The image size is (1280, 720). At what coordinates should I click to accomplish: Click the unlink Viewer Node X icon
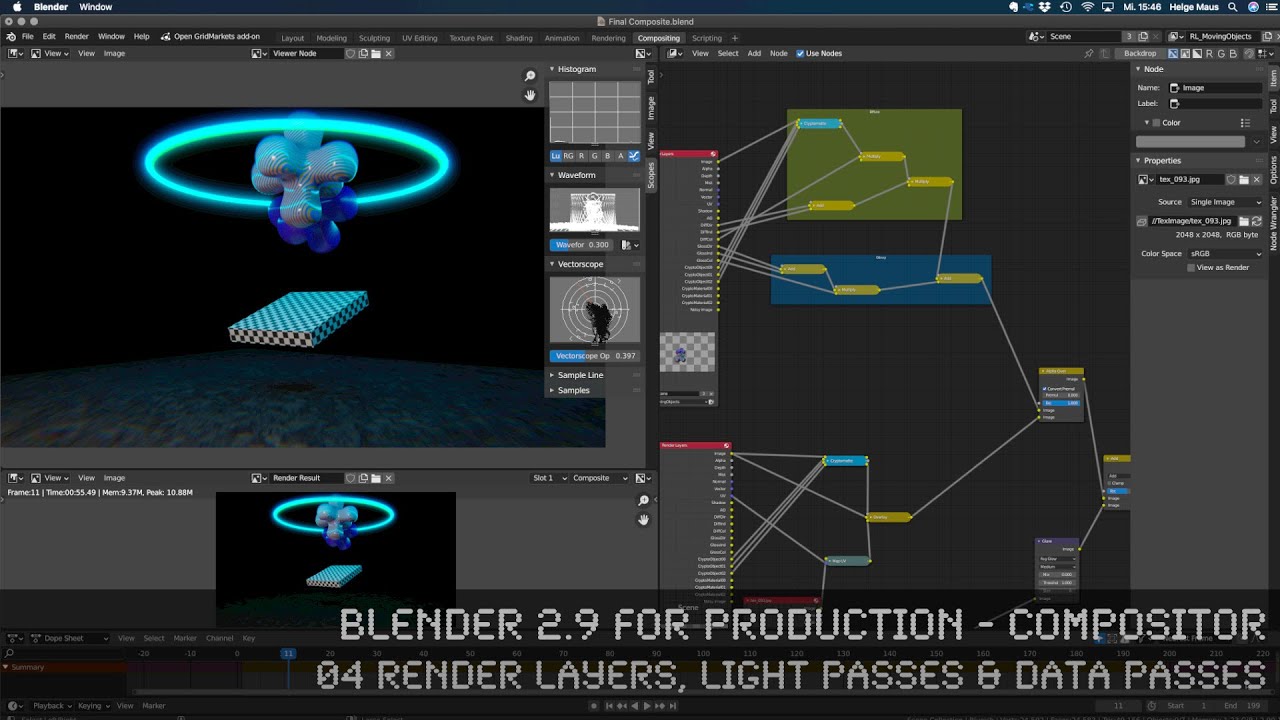click(388, 53)
